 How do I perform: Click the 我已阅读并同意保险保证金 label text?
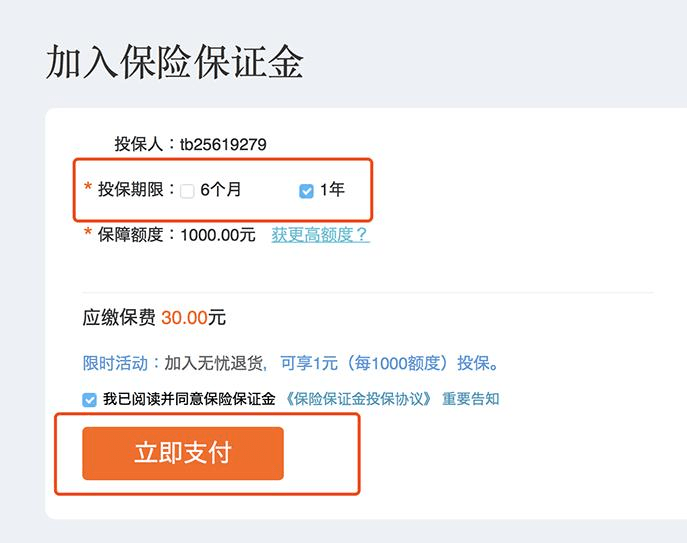coord(189,399)
